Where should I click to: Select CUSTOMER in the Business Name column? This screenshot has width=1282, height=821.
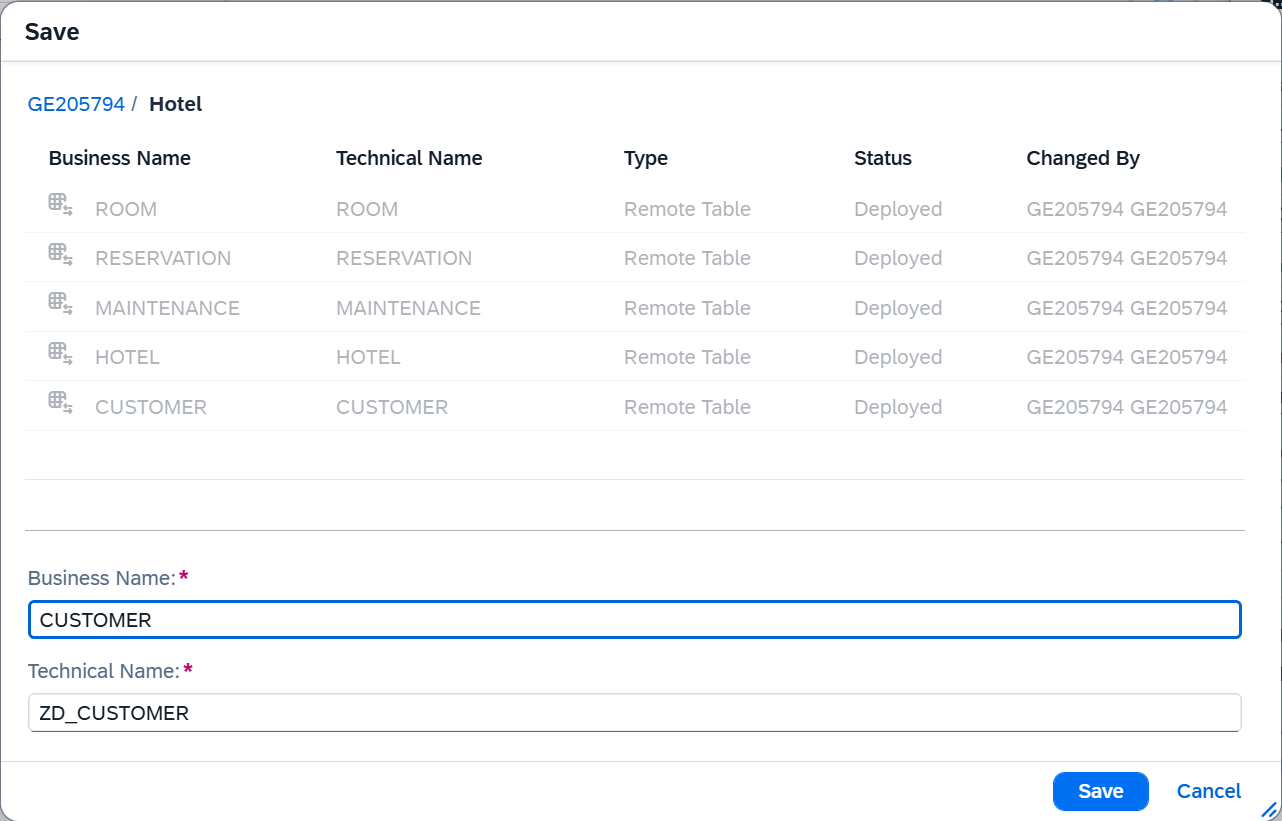pyautogui.click(x=151, y=407)
